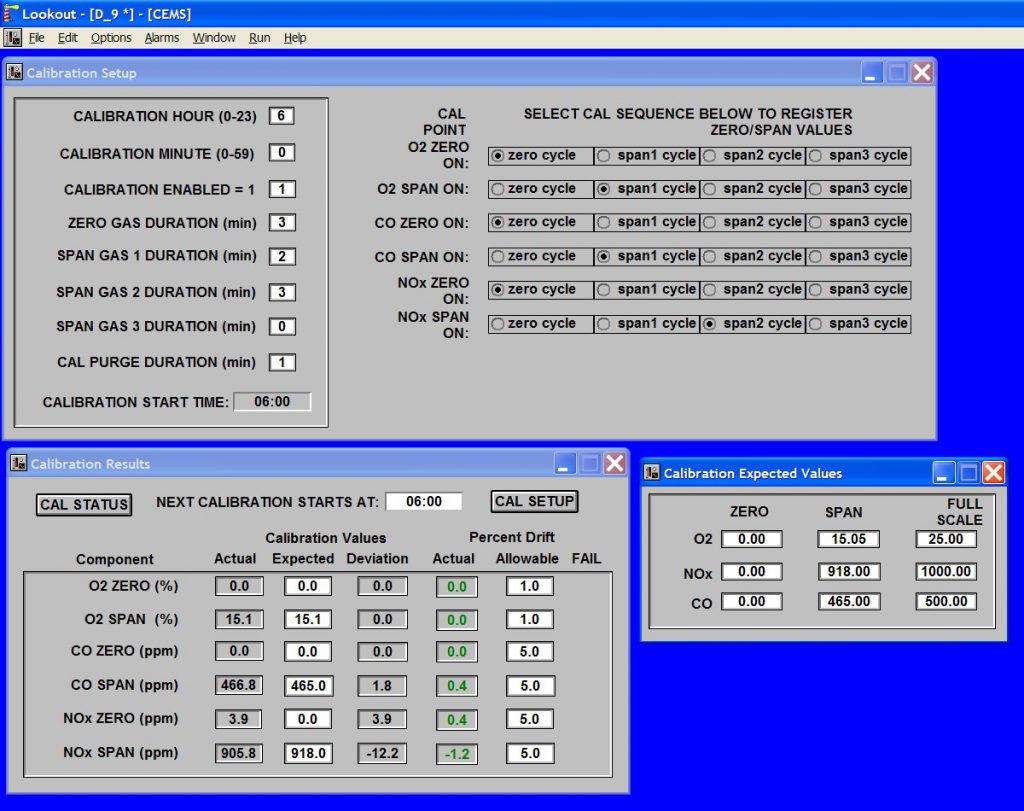The height and width of the screenshot is (811, 1024).
Task: Open the Window menu
Action: [x=214, y=37]
